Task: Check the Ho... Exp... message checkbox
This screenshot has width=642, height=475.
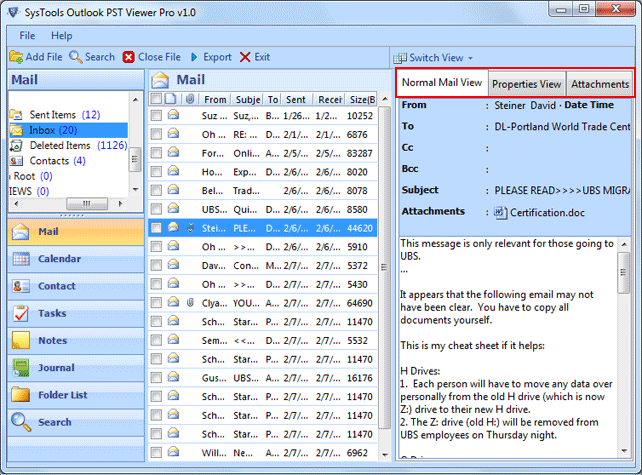Action: click(156, 172)
